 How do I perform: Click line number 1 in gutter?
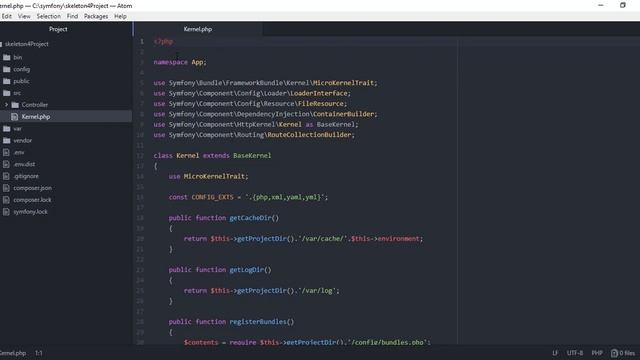[142, 42]
